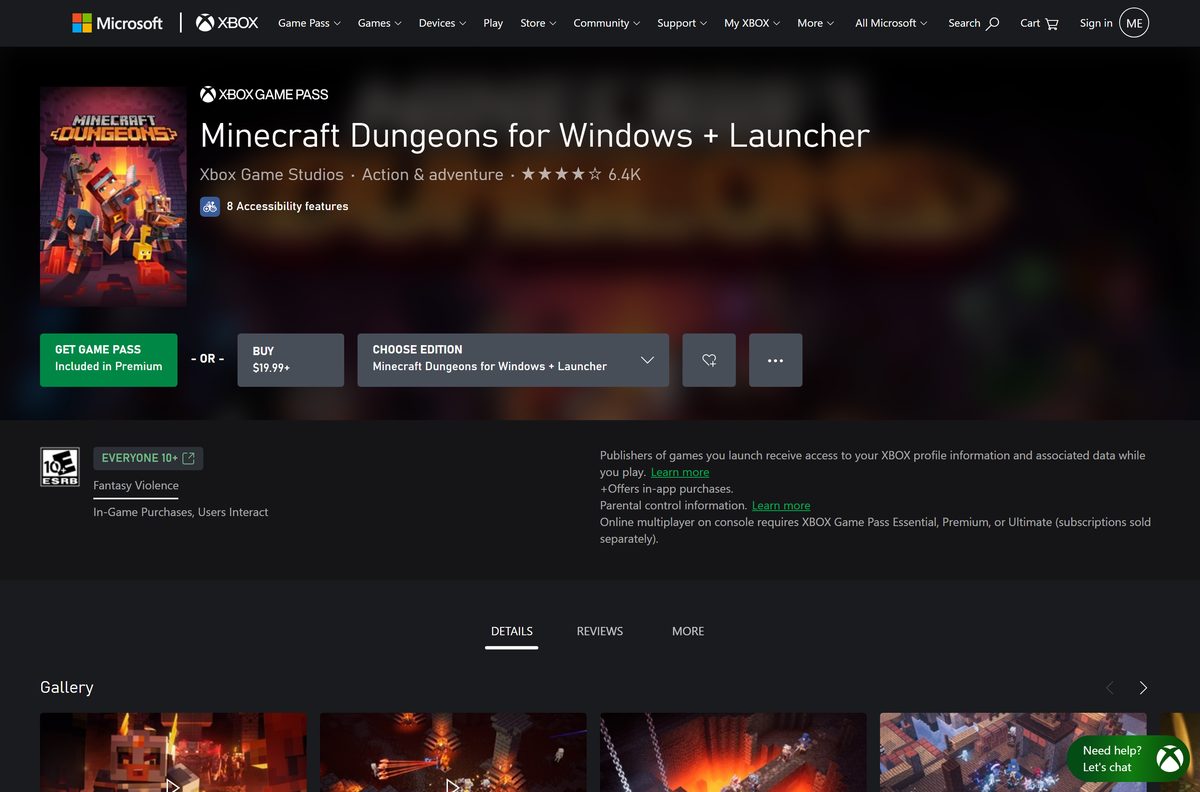Expand the Devices menu
This screenshot has height=792, width=1200.
coord(443,23)
